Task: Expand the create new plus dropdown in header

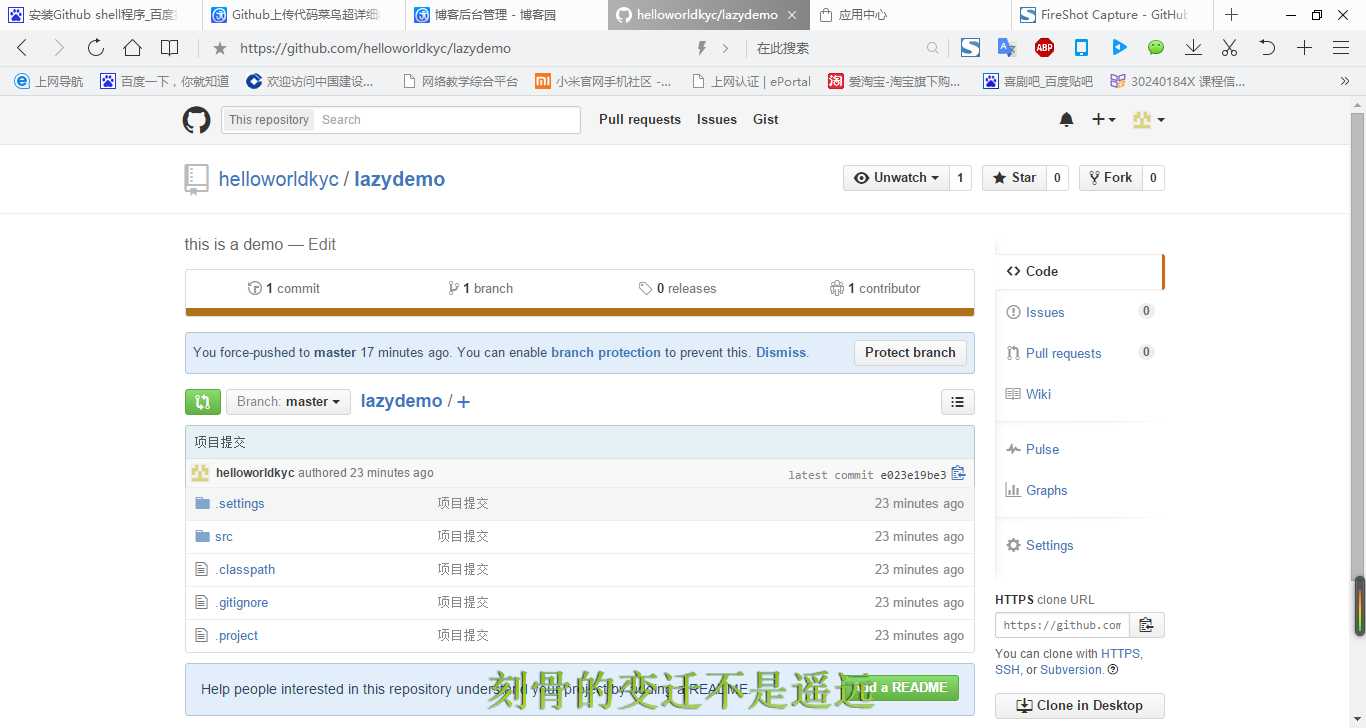Action: coord(1103,120)
